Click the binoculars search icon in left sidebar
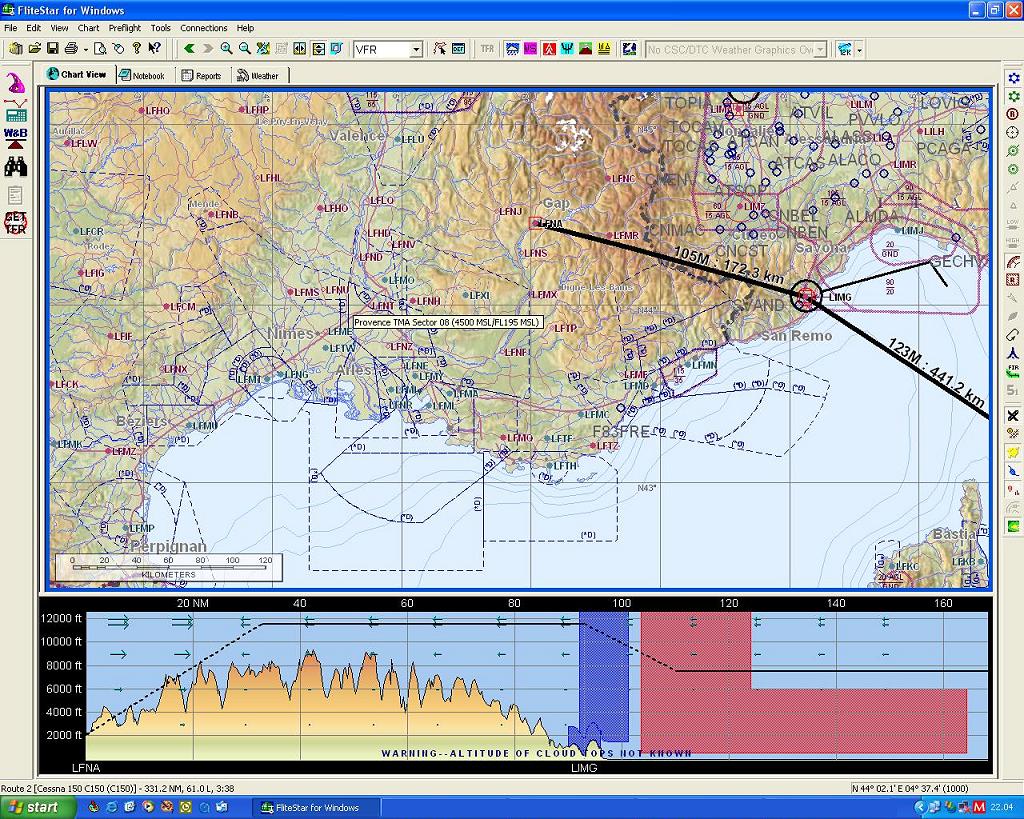Image resolution: width=1024 pixels, height=819 pixels. pos(16,167)
